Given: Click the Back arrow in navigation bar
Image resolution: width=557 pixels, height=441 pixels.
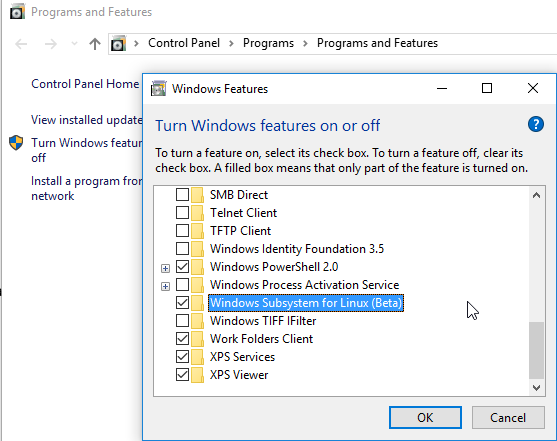Looking at the screenshot, I should pyautogui.click(x=21, y=44).
